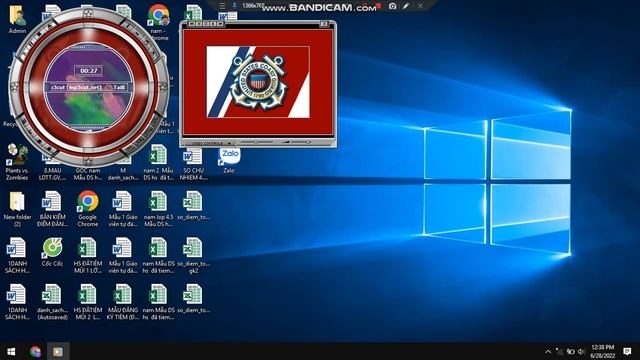Open the Admin user folder icon

coord(17,20)
